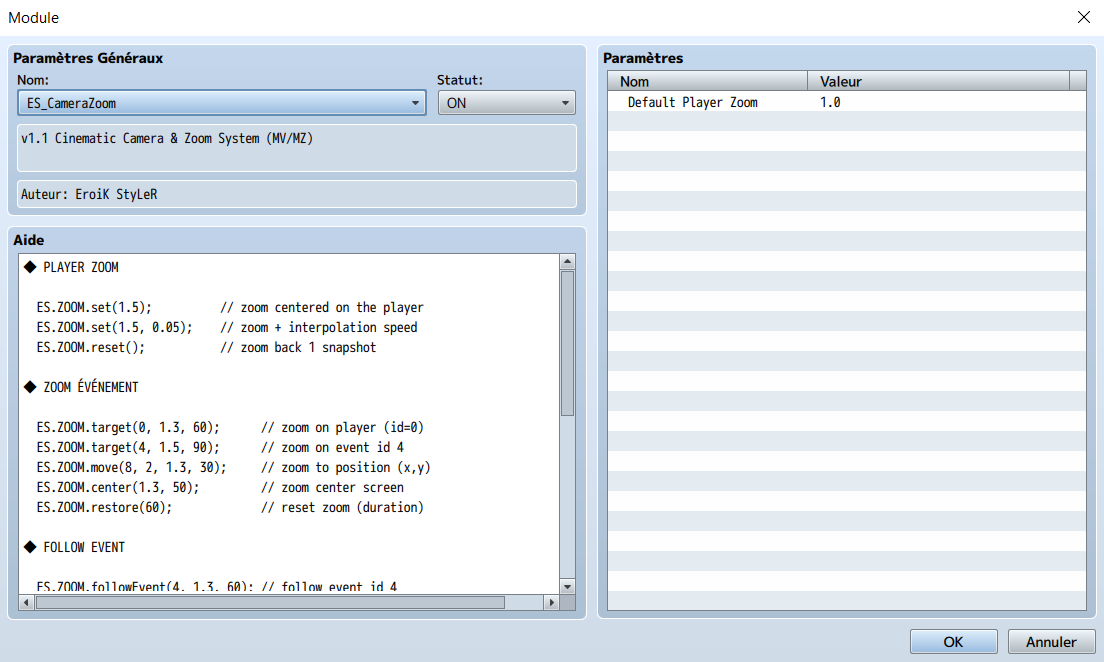Screen dimensions: 1104x662
Task: Click the ZOOM ÉVÉNEMENT heading in Aide
Action: coord(91,387)
